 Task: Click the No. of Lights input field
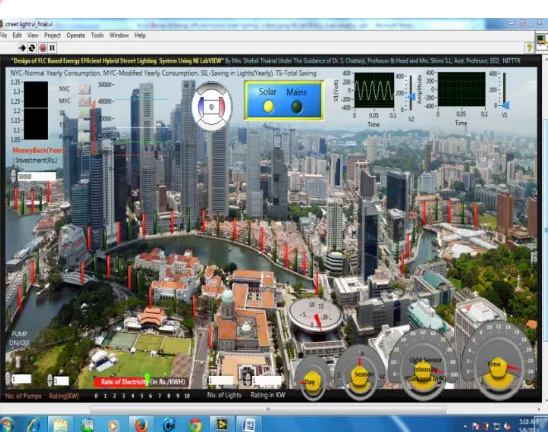221,380
